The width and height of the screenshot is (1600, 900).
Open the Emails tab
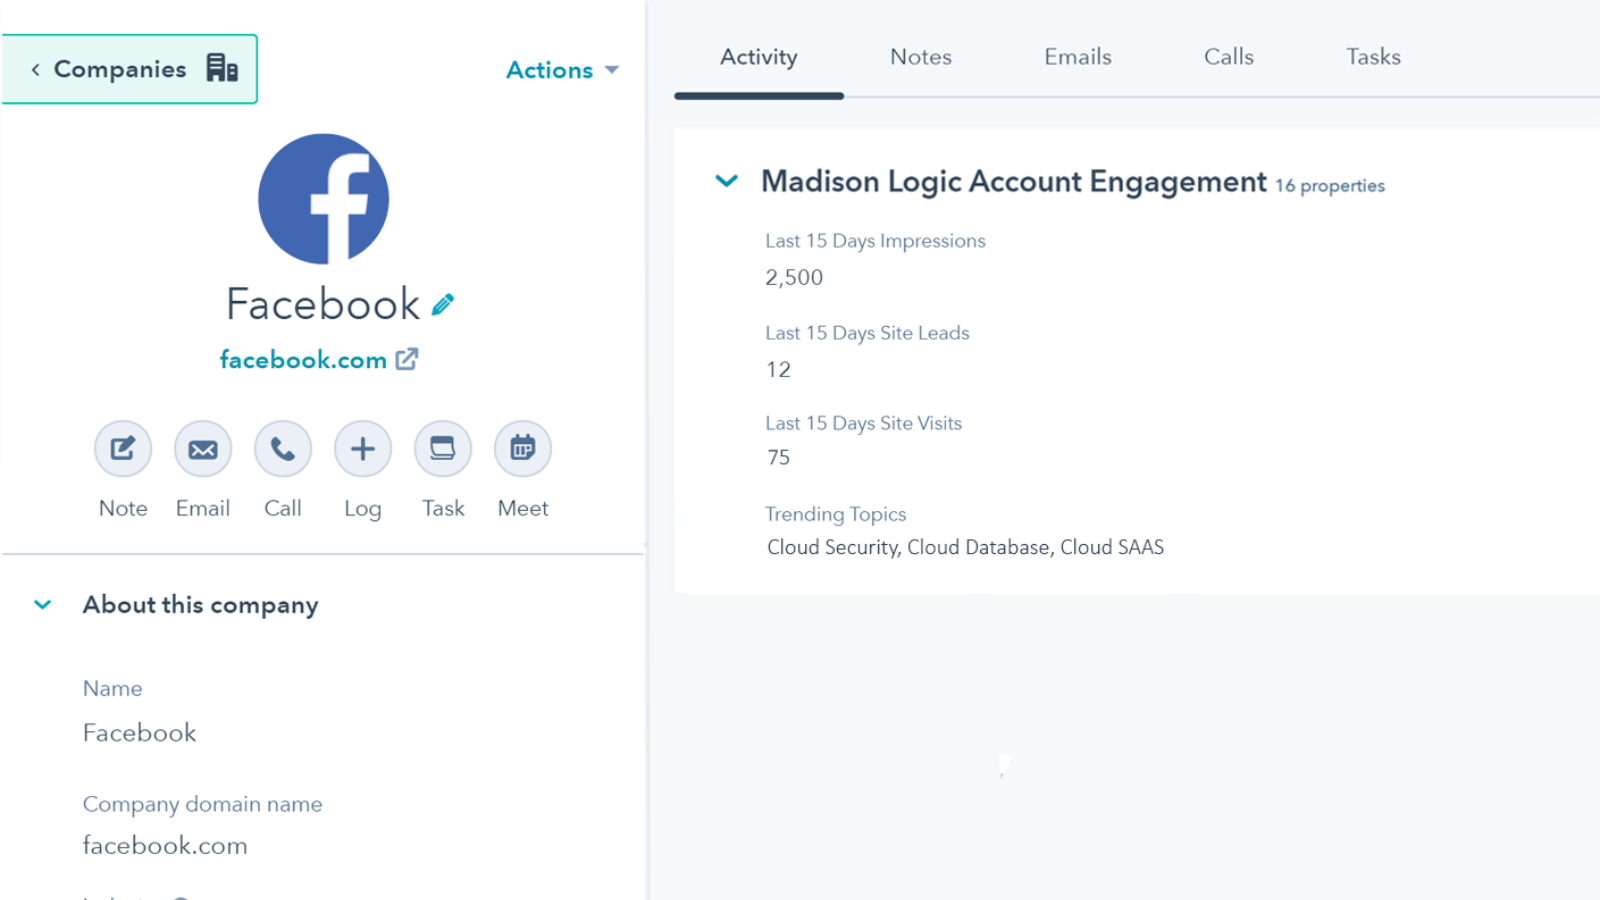pyautogui.click(x=1077, y=57)
